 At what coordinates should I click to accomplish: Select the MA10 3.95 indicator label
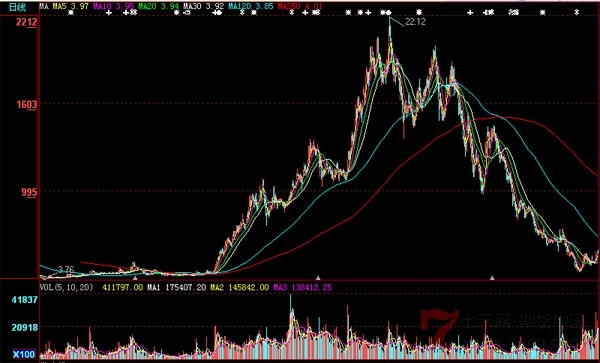[x=113, y=6]
